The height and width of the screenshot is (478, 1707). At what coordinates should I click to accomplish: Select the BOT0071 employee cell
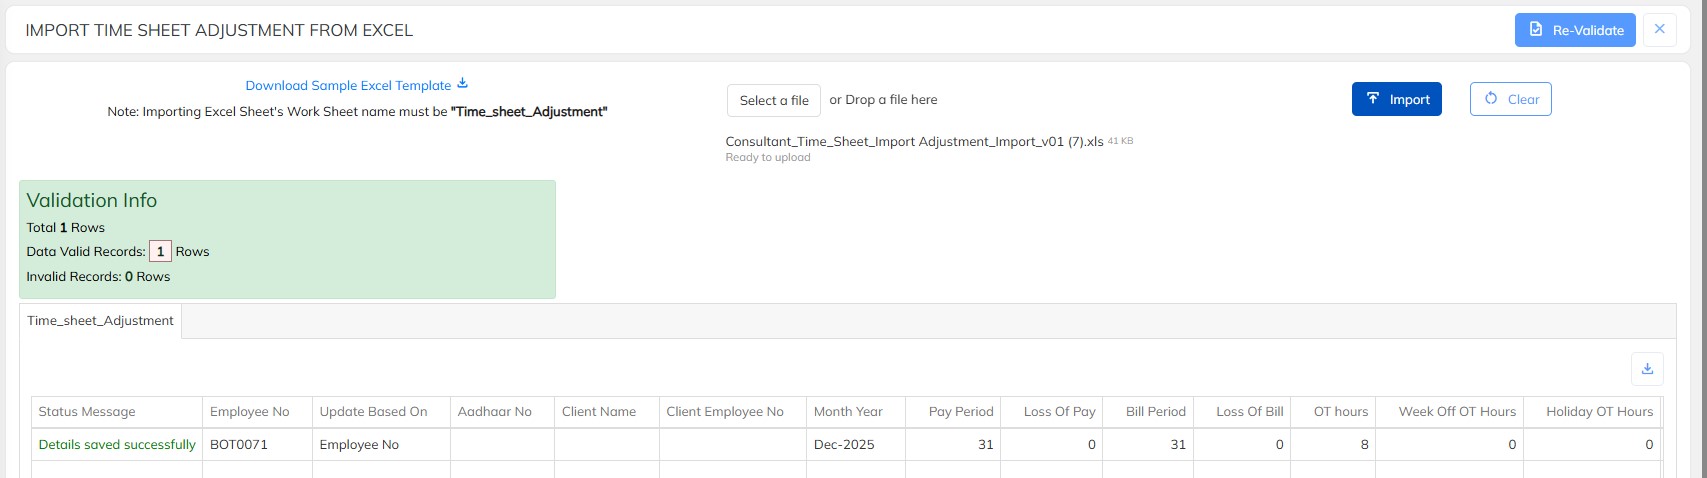point(239,445)
